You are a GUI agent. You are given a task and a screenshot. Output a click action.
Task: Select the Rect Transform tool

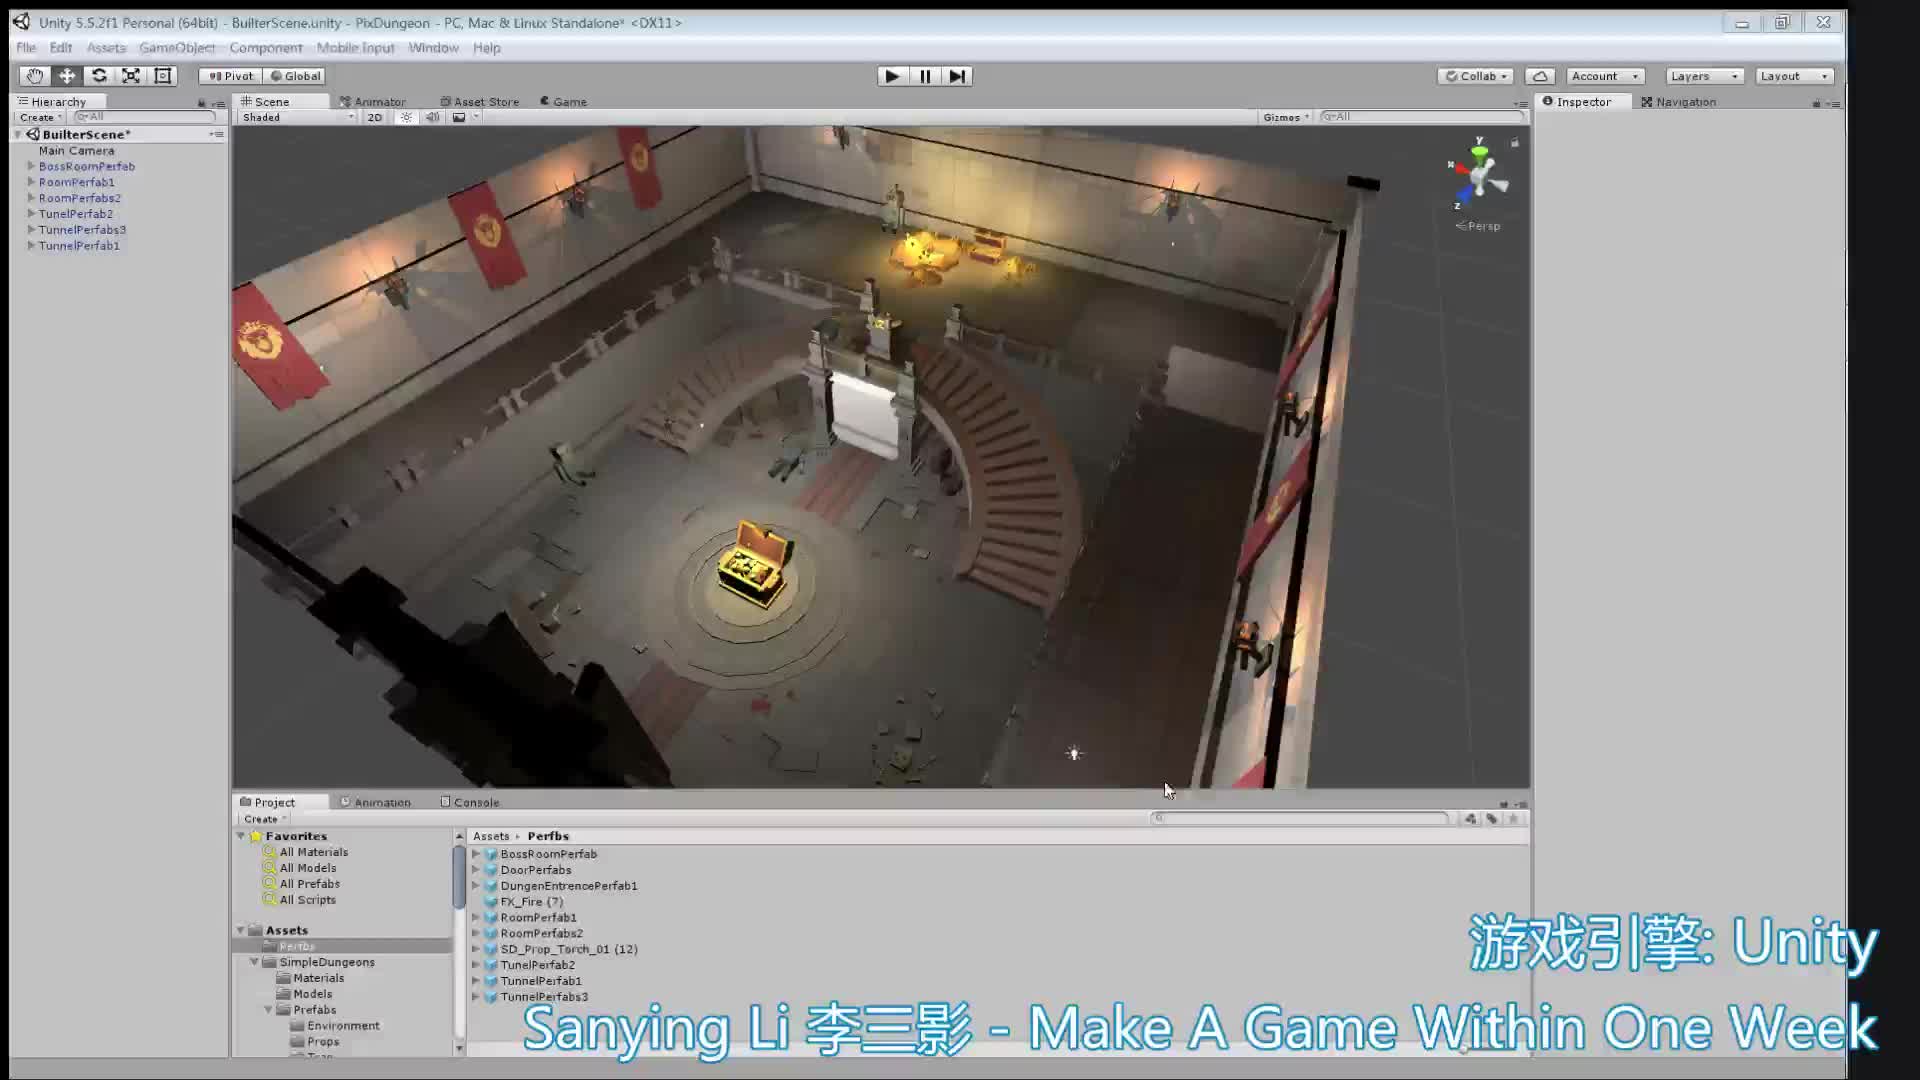point(163,75)
